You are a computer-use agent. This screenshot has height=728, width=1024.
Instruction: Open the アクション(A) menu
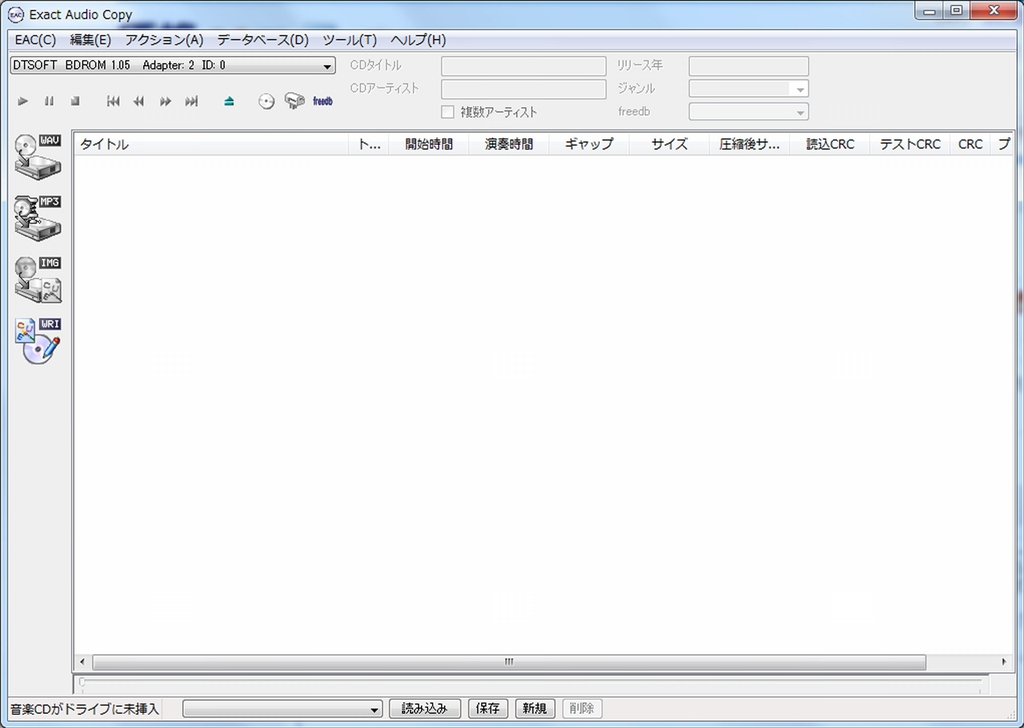click(165, 40)
